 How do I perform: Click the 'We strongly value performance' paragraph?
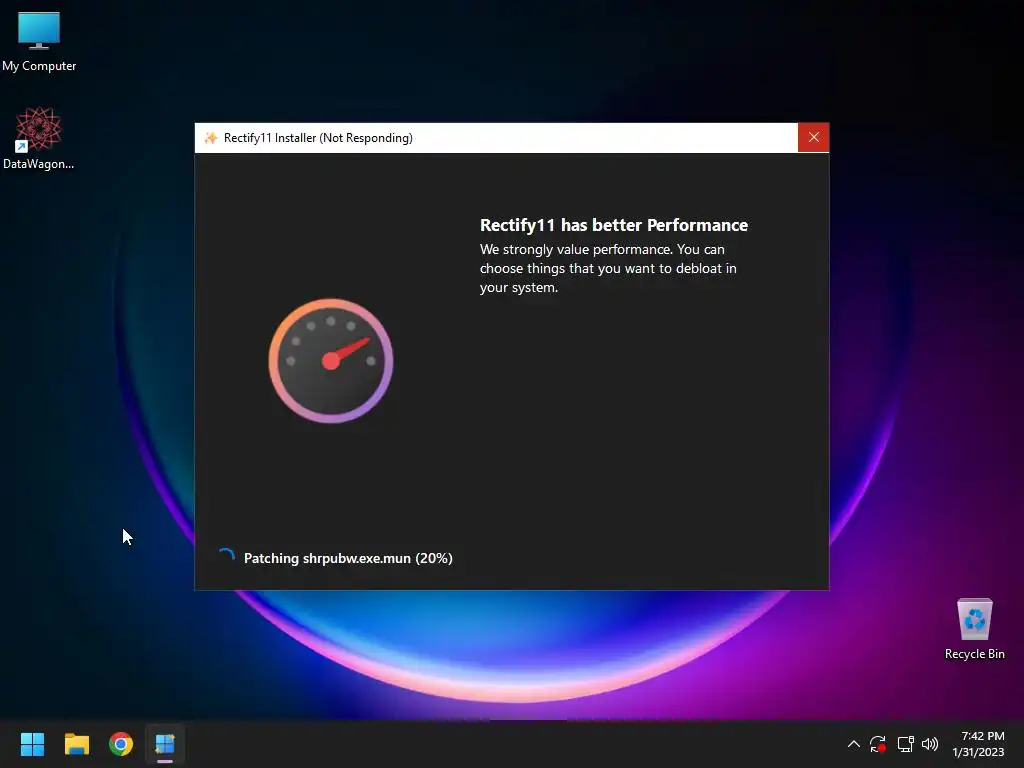[608, 268]
